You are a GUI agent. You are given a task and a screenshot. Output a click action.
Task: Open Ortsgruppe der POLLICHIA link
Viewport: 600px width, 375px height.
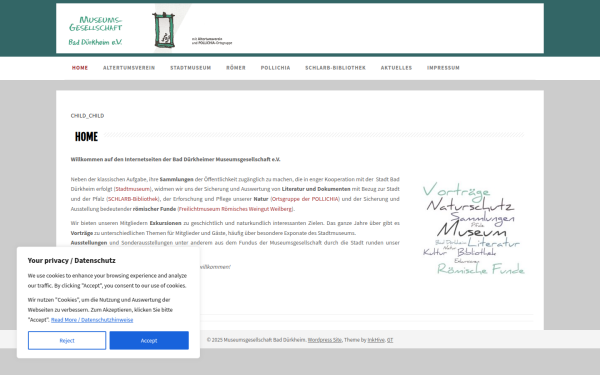(x=305, y=199)
